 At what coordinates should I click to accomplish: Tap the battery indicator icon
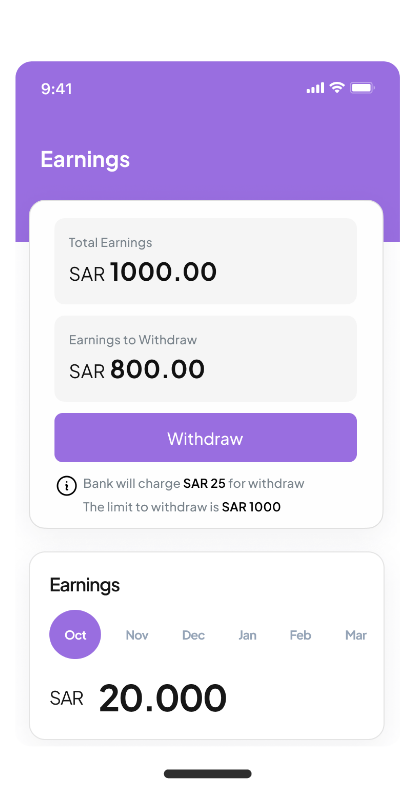tap(362, 88)
